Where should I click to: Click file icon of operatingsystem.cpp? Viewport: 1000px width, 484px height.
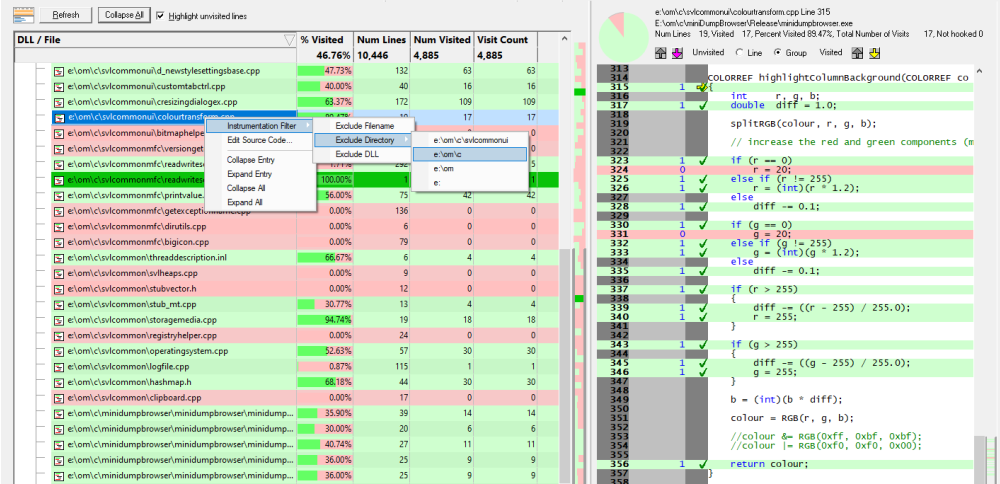(59, 351)
